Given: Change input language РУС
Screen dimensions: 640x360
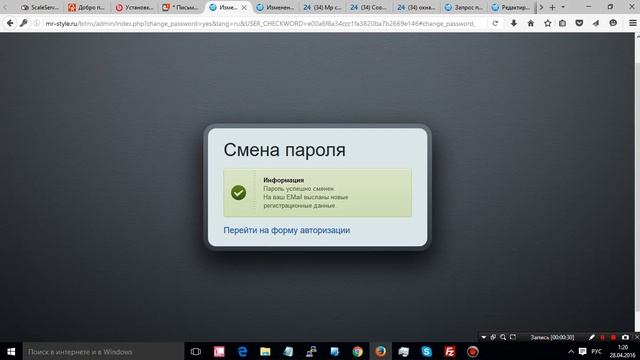Looking at the screenshot, I should pos(597,351).
